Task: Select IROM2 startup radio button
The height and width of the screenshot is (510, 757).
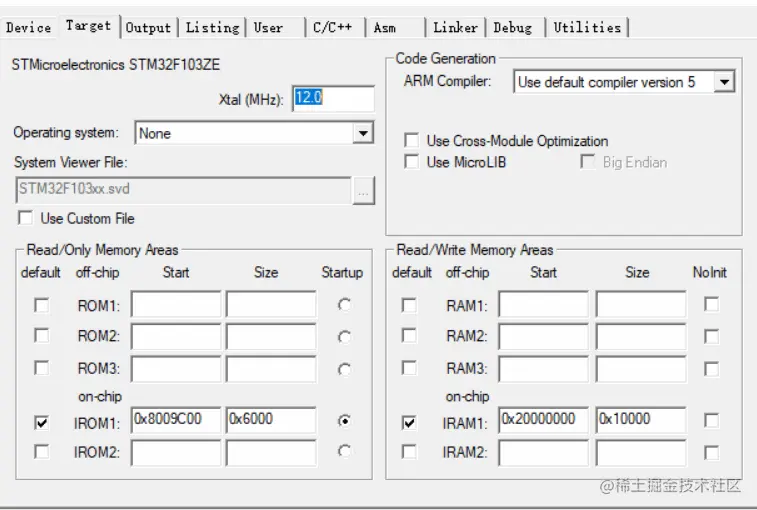Action: (x=344, y=451)
